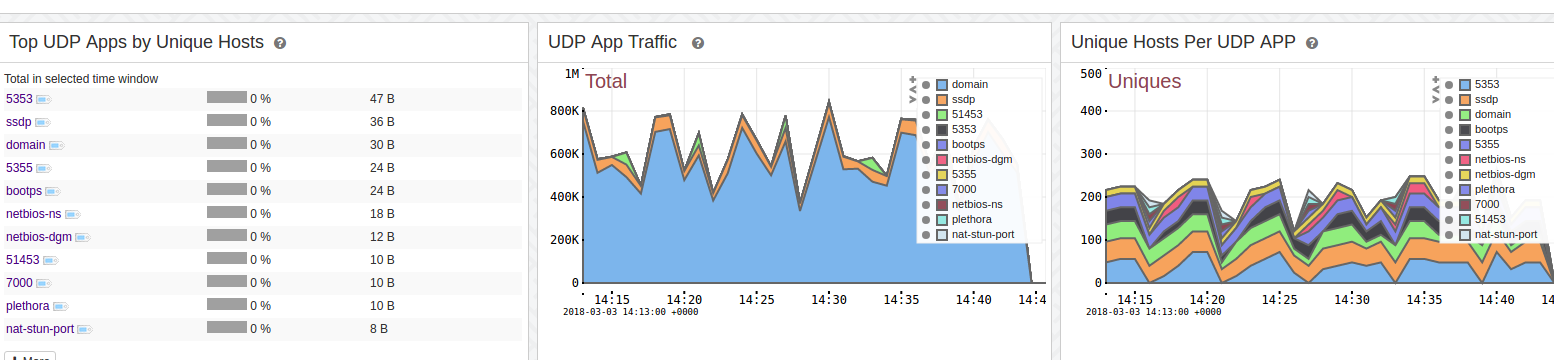Toggle 5353 series dot in UDP App Traffic legend
1554x360 pixels.
[926, 130]
